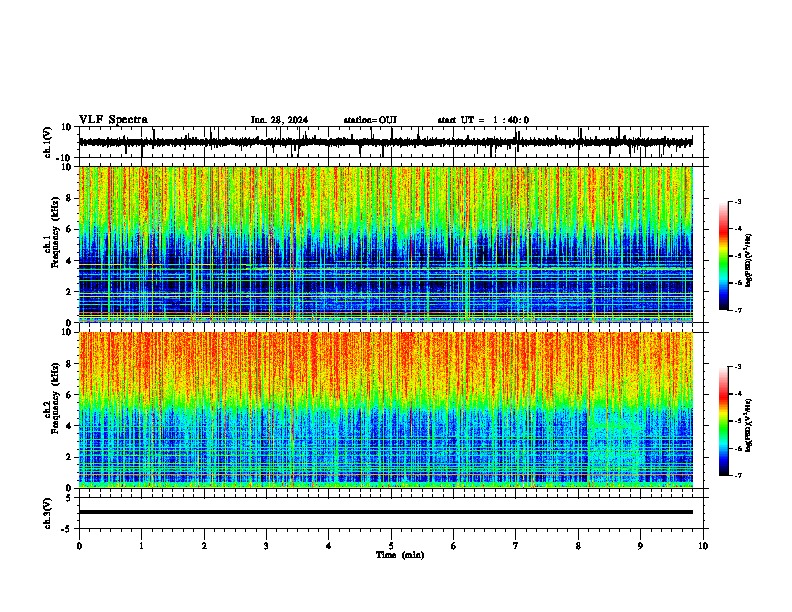Select the date text "Jan. 28, 2024"
Image resolution: width=792 pixels, height=612 pixels.
pyautogui.click(x=279, y=120)
